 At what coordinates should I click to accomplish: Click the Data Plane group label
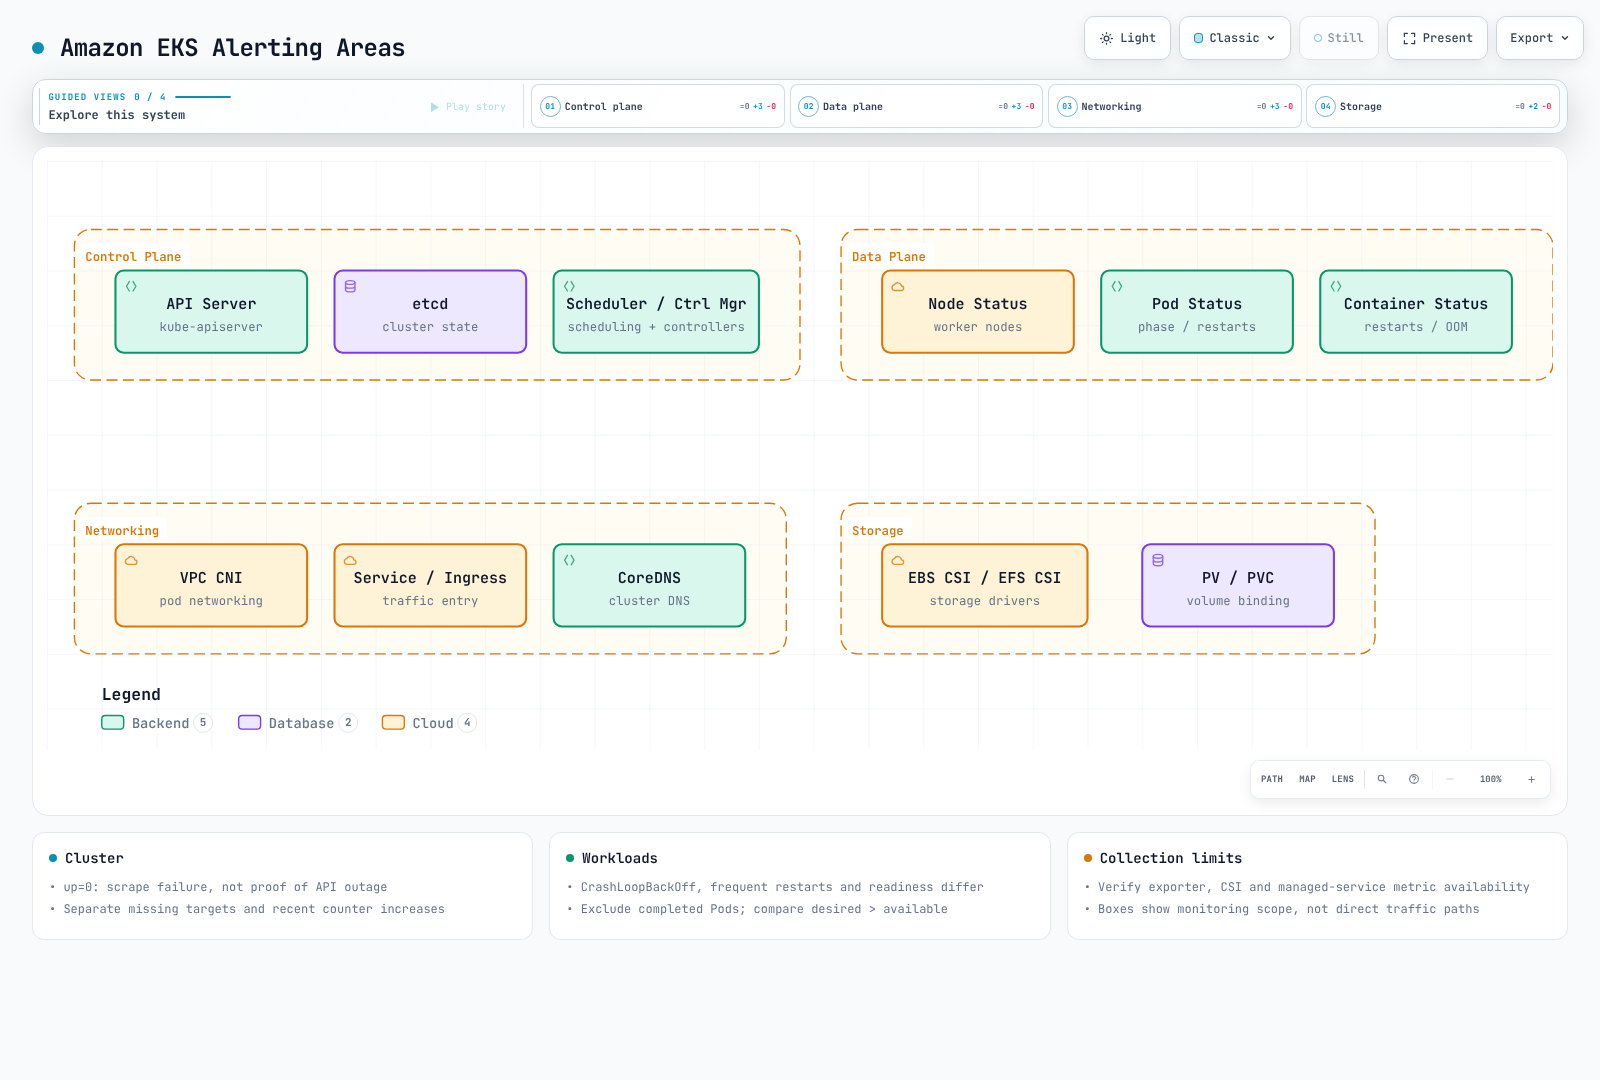[x=889, y=257]
